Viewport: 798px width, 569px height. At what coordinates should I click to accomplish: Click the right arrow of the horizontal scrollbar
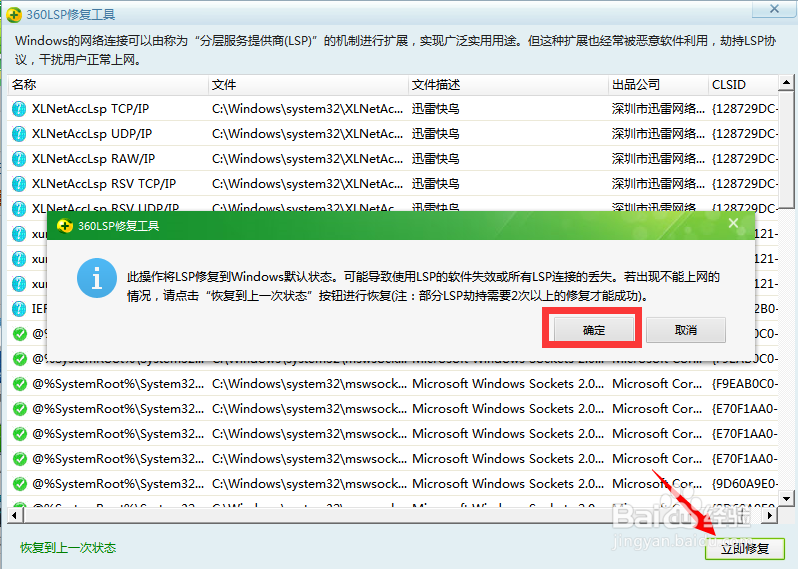click(770, 516)
